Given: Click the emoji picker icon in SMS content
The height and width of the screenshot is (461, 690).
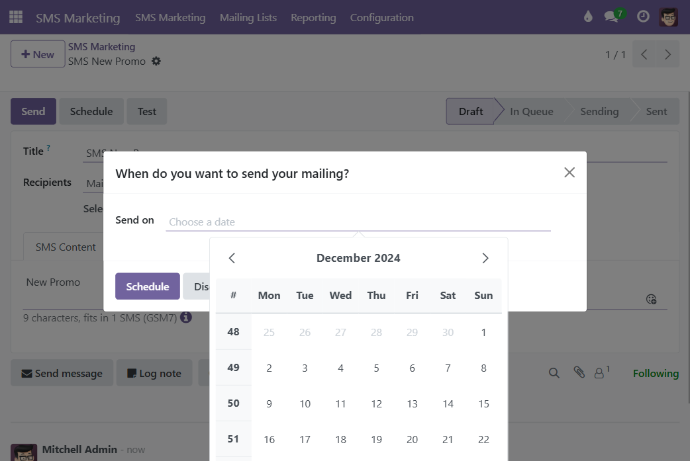Looking at the screenshot, I should (x=651, y=299).
